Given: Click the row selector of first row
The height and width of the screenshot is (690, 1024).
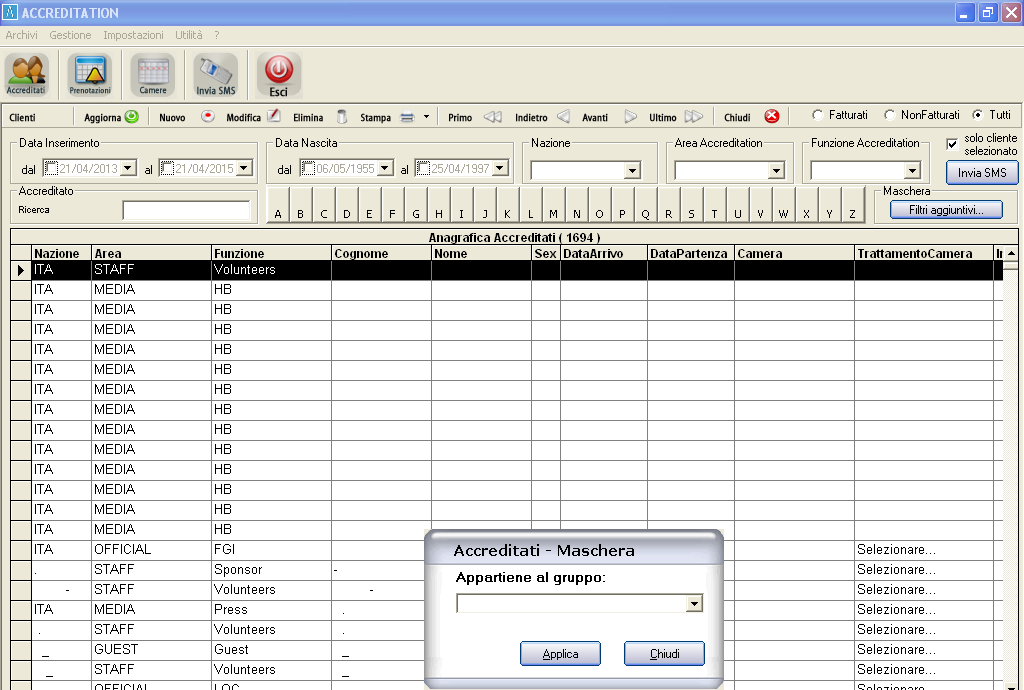Looking at the screenshot, I should point(21,270).
